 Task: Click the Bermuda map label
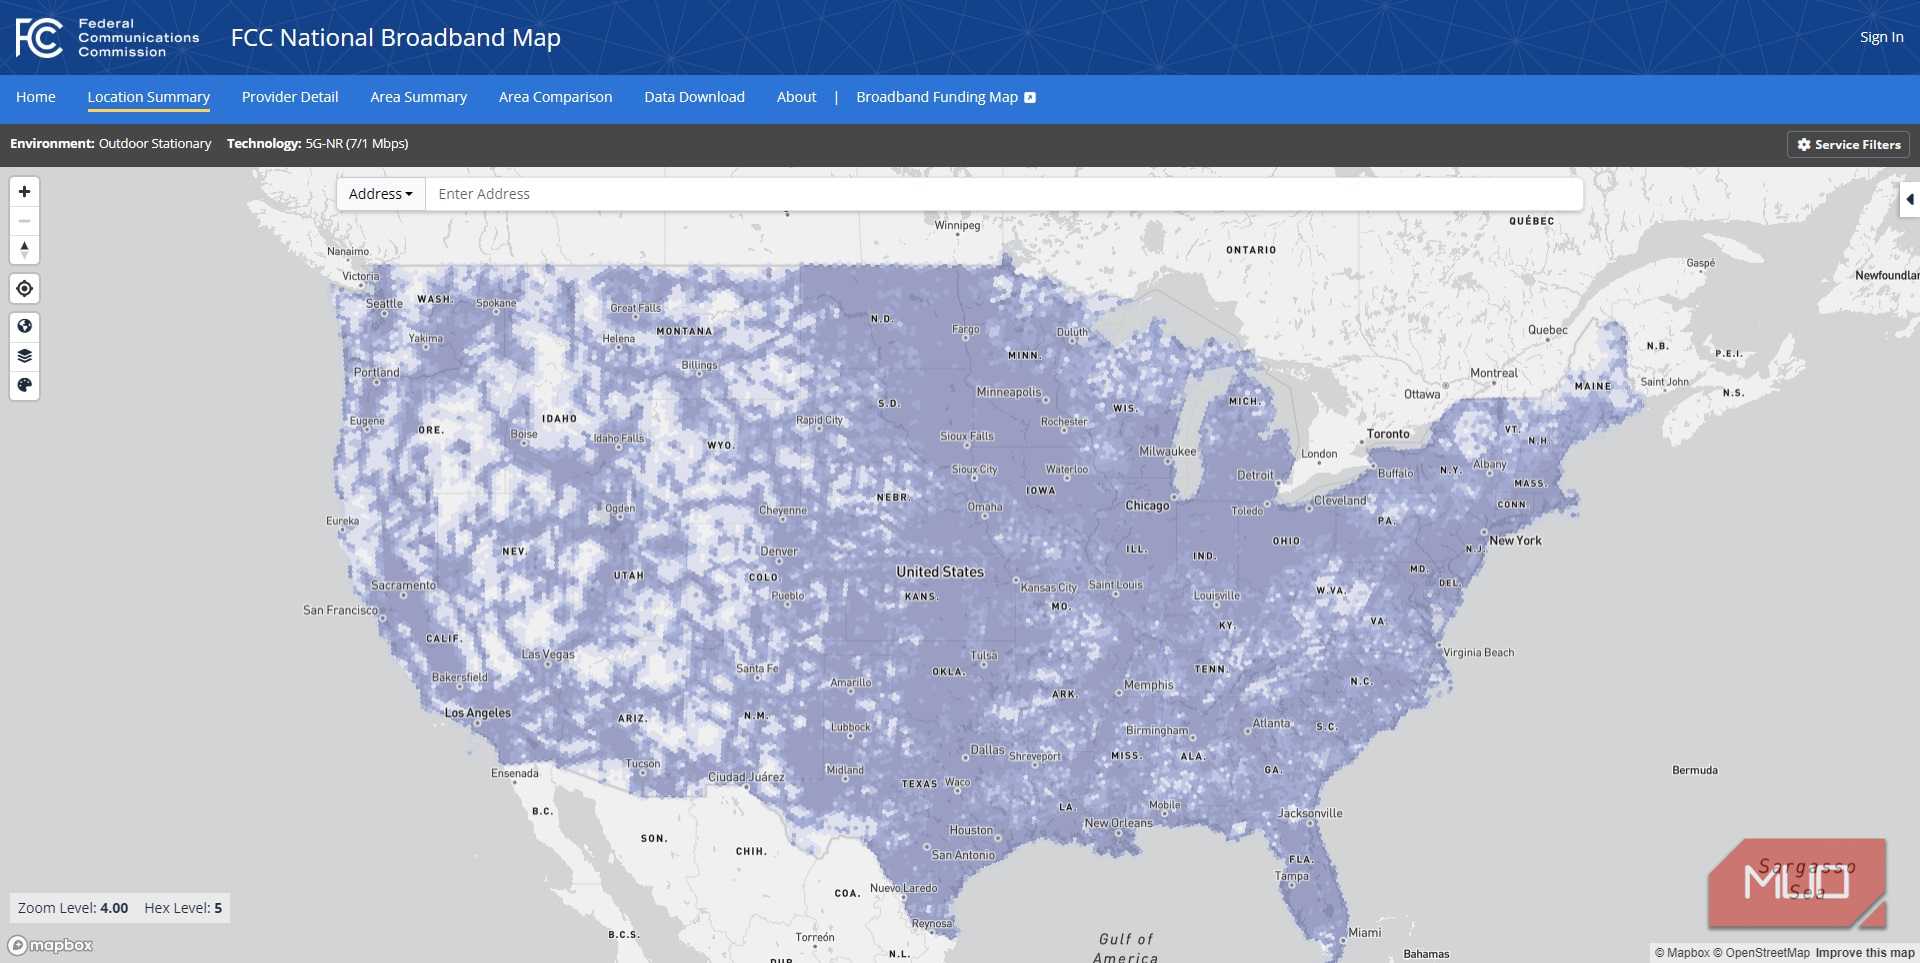click(x=1695, y=771)
